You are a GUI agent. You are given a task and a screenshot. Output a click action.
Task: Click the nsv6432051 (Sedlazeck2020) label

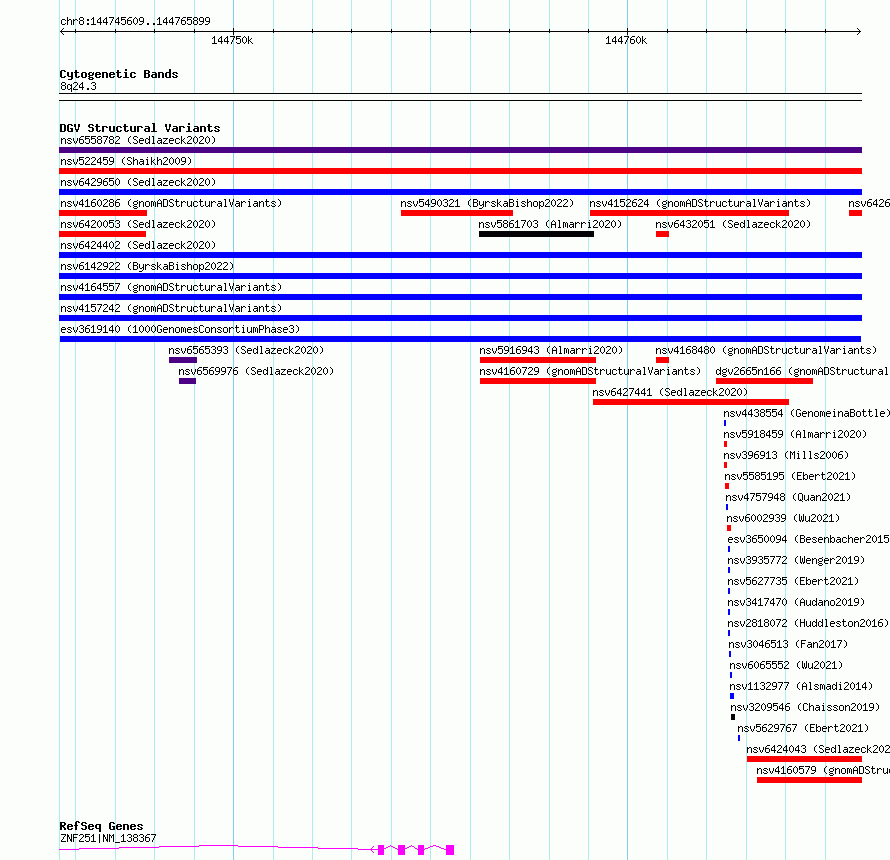733,224
